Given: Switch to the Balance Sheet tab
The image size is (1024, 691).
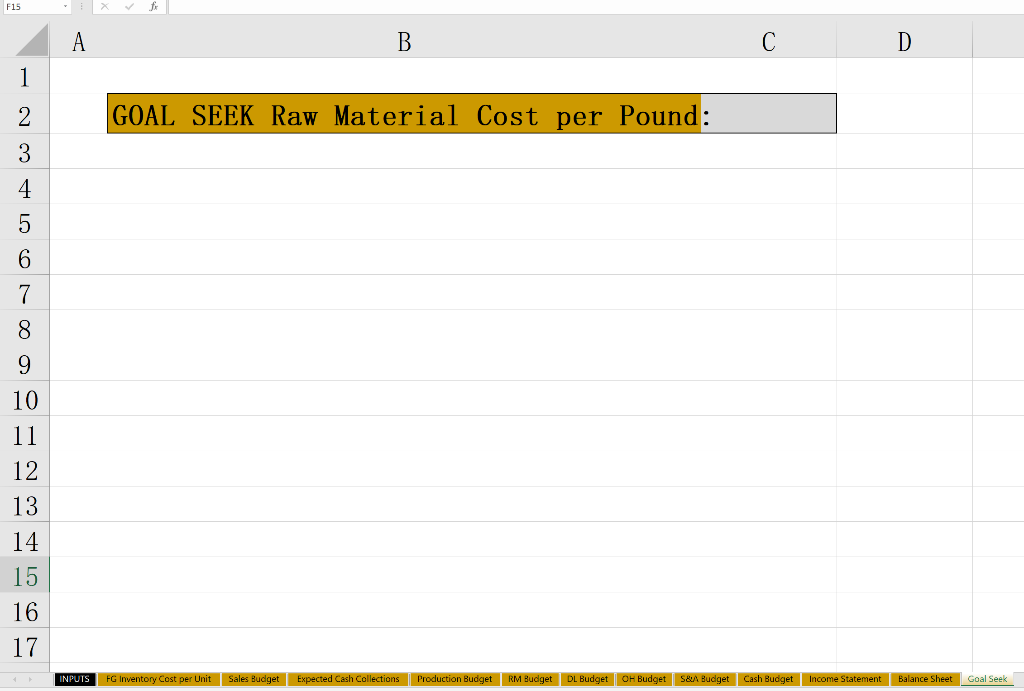Looking at the screenshot, I should pyautogui.click(x=925, y=679).
